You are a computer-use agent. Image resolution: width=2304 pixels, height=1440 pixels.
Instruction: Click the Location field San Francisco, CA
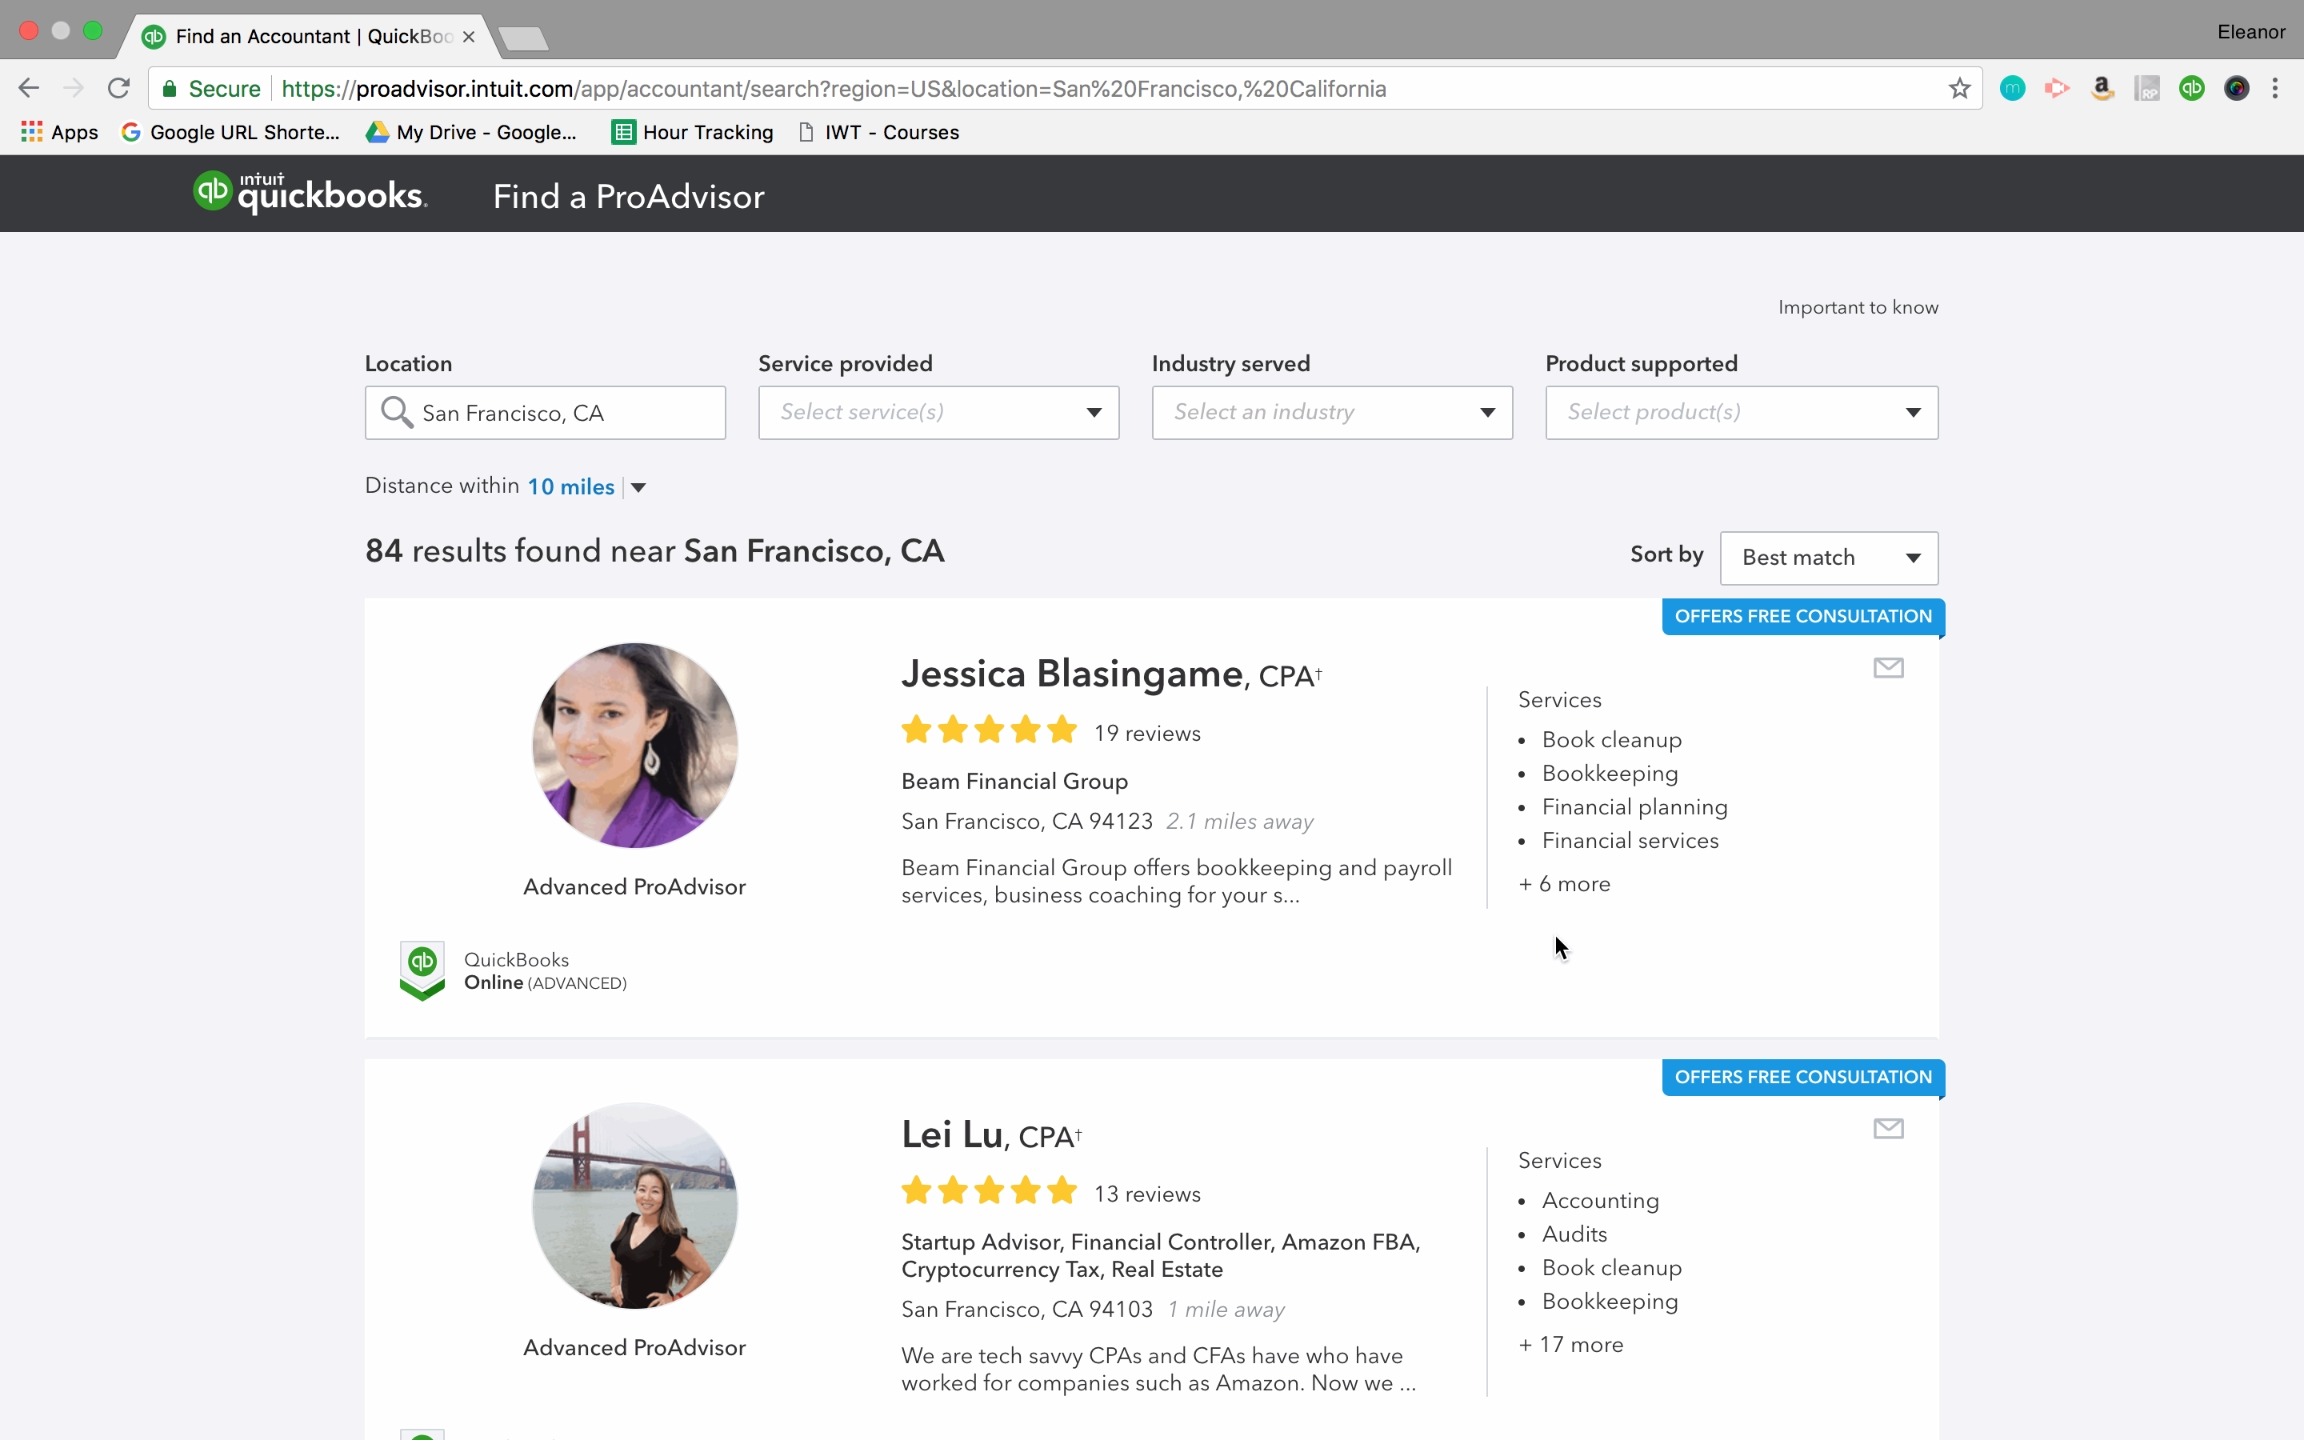[x=545, y=412]
